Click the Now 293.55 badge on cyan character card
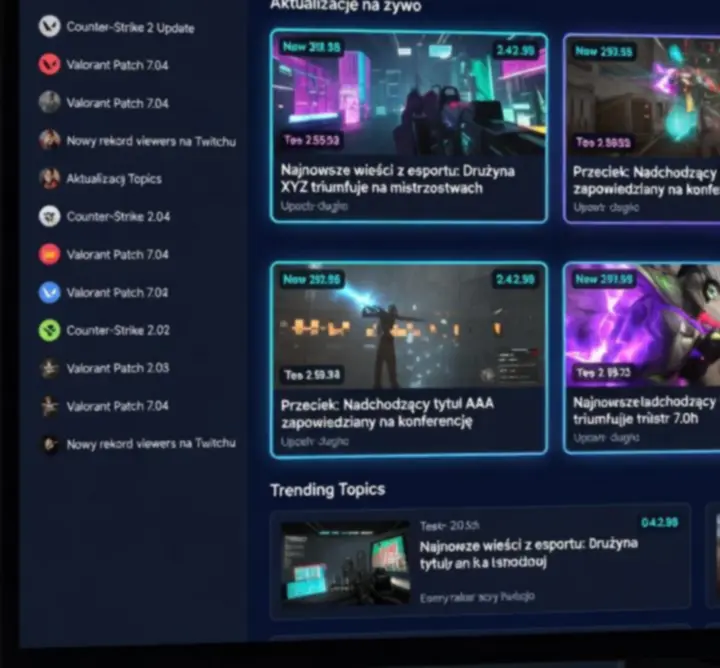This screenshot has width=720, height=668. pyautogui.click(x=604, y=51)
